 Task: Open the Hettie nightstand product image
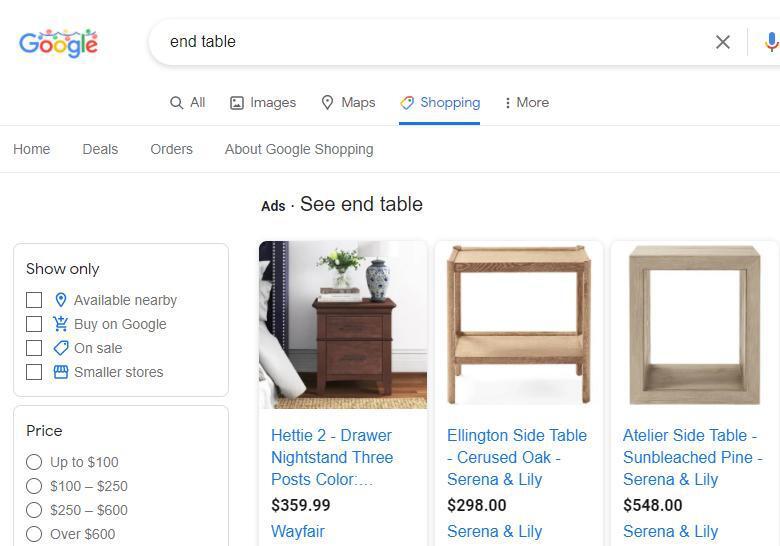point(343,325)
